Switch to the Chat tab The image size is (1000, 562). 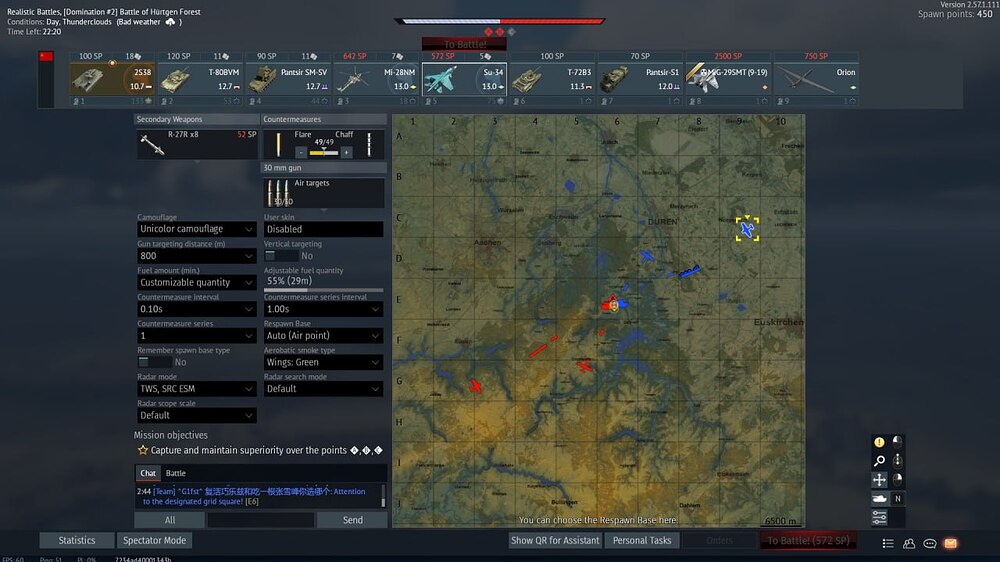click(x=148, y=473)
